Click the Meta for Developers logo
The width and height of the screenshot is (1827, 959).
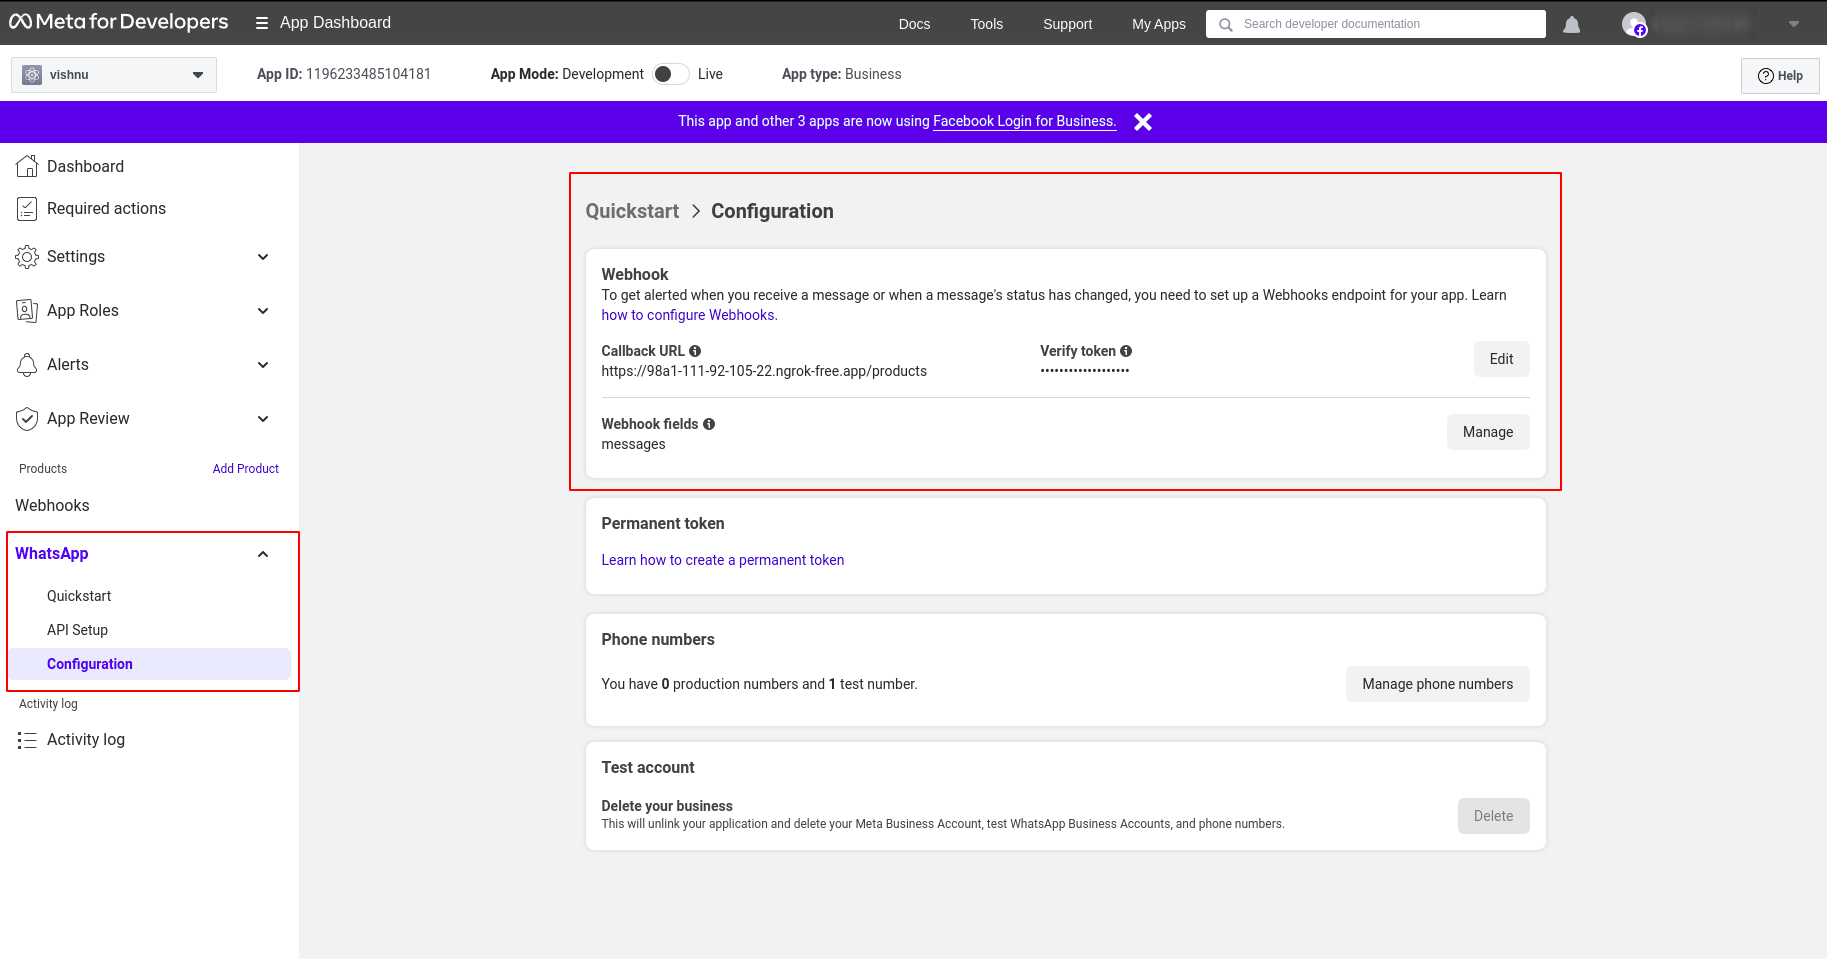(119, 22)
